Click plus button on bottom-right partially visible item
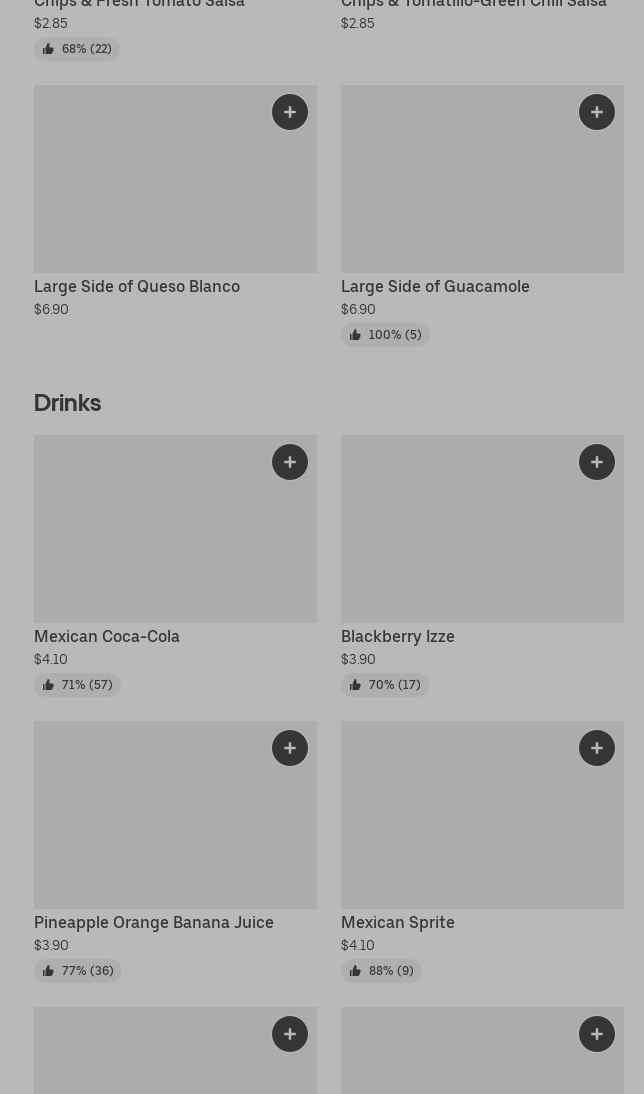This screenshot has width=644, height=1094. (597, 1034)
